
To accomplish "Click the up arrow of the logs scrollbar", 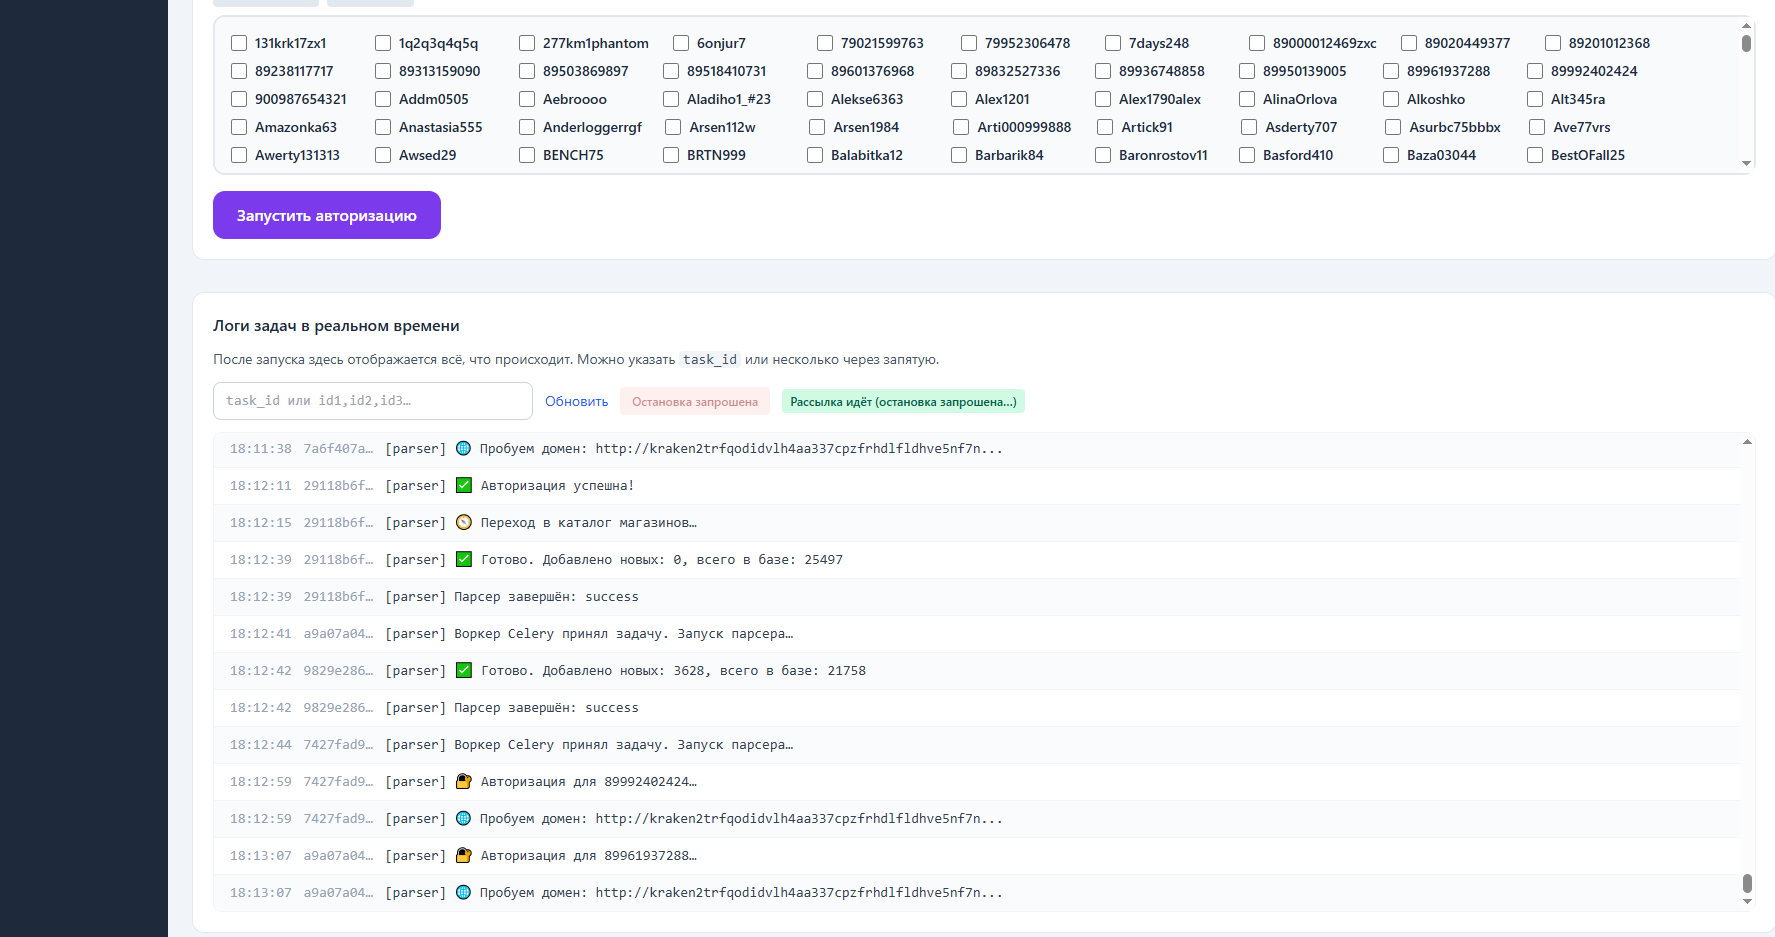I will (x=1747, y=441).
